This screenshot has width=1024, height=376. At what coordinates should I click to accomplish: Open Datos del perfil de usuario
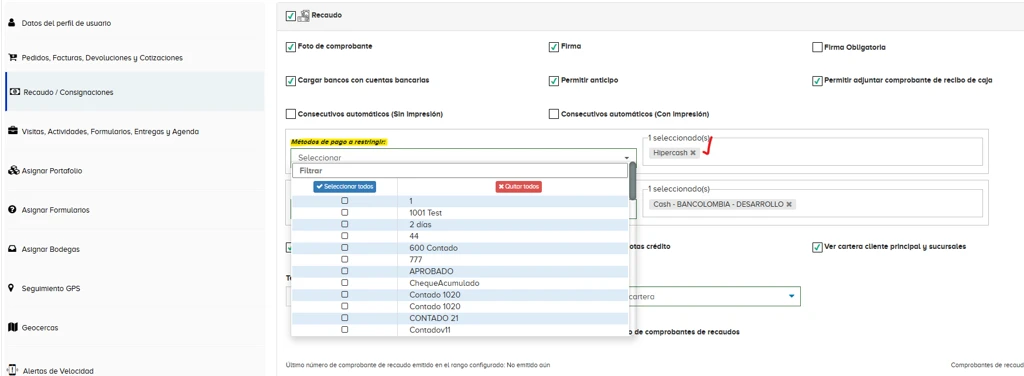67,23
